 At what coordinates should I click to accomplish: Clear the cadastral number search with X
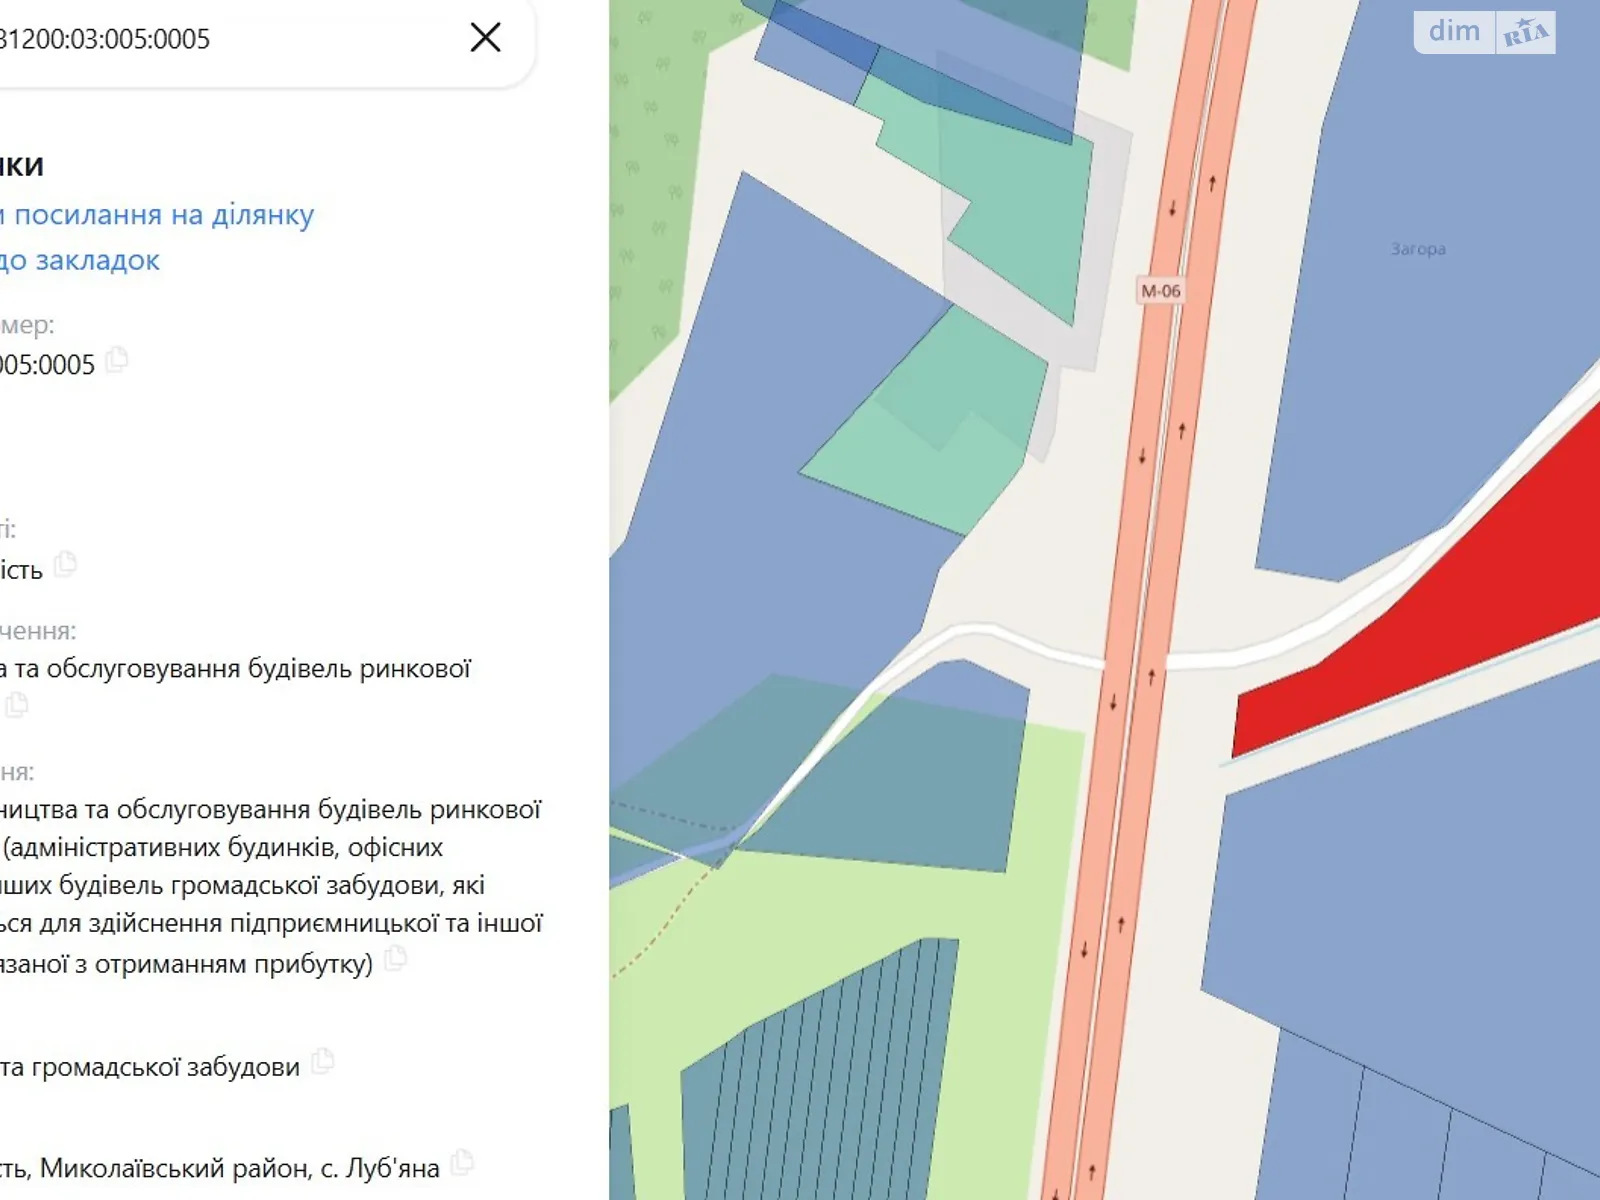(485, 38)
